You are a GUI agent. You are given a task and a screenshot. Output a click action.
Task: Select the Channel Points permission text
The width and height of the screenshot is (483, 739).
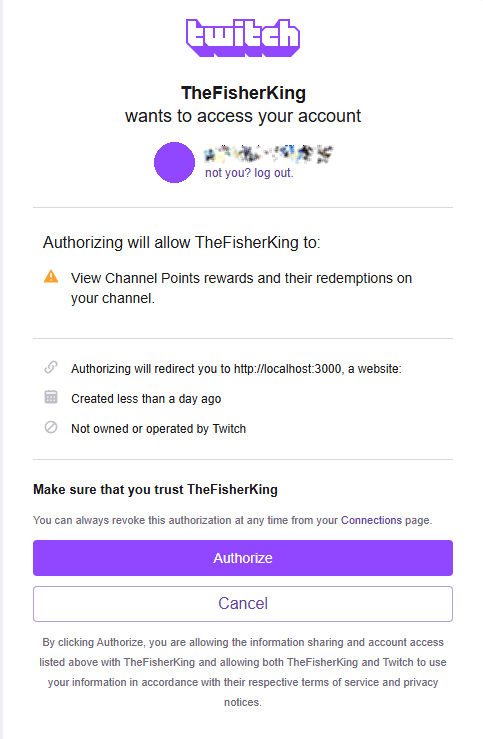(241, 288)
